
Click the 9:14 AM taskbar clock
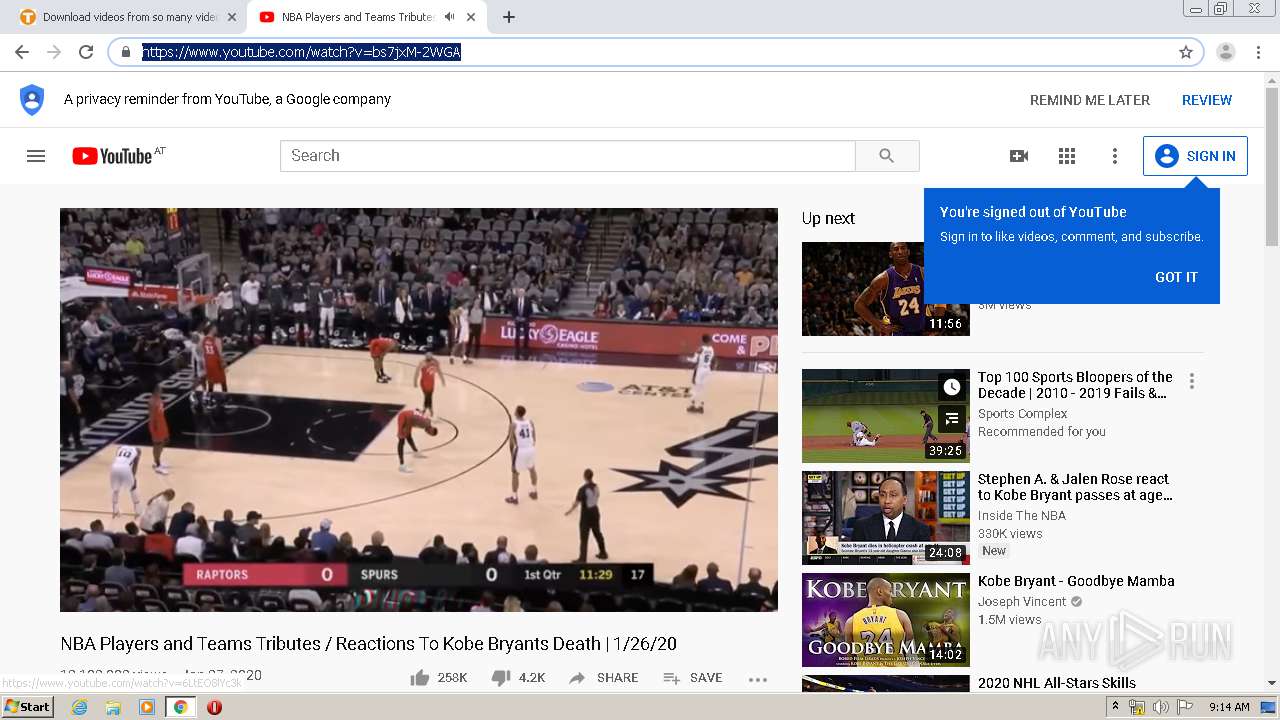pyautogui.click(x=1229, y=707)
